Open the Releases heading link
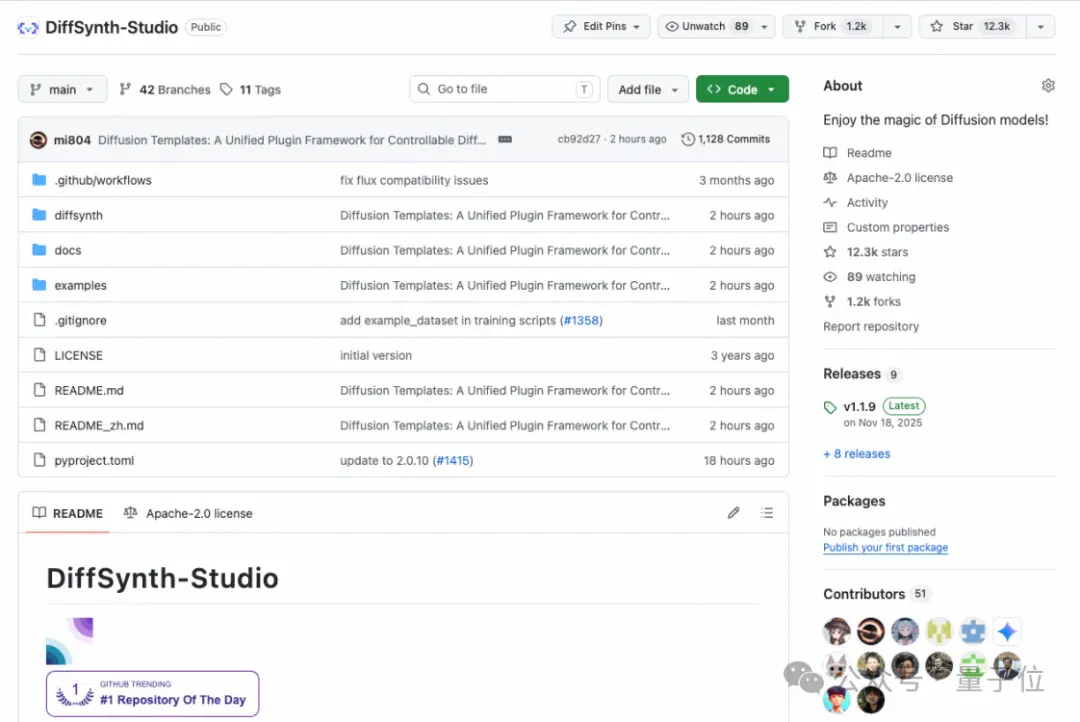 pyautogui.click(x=852, y=374)
